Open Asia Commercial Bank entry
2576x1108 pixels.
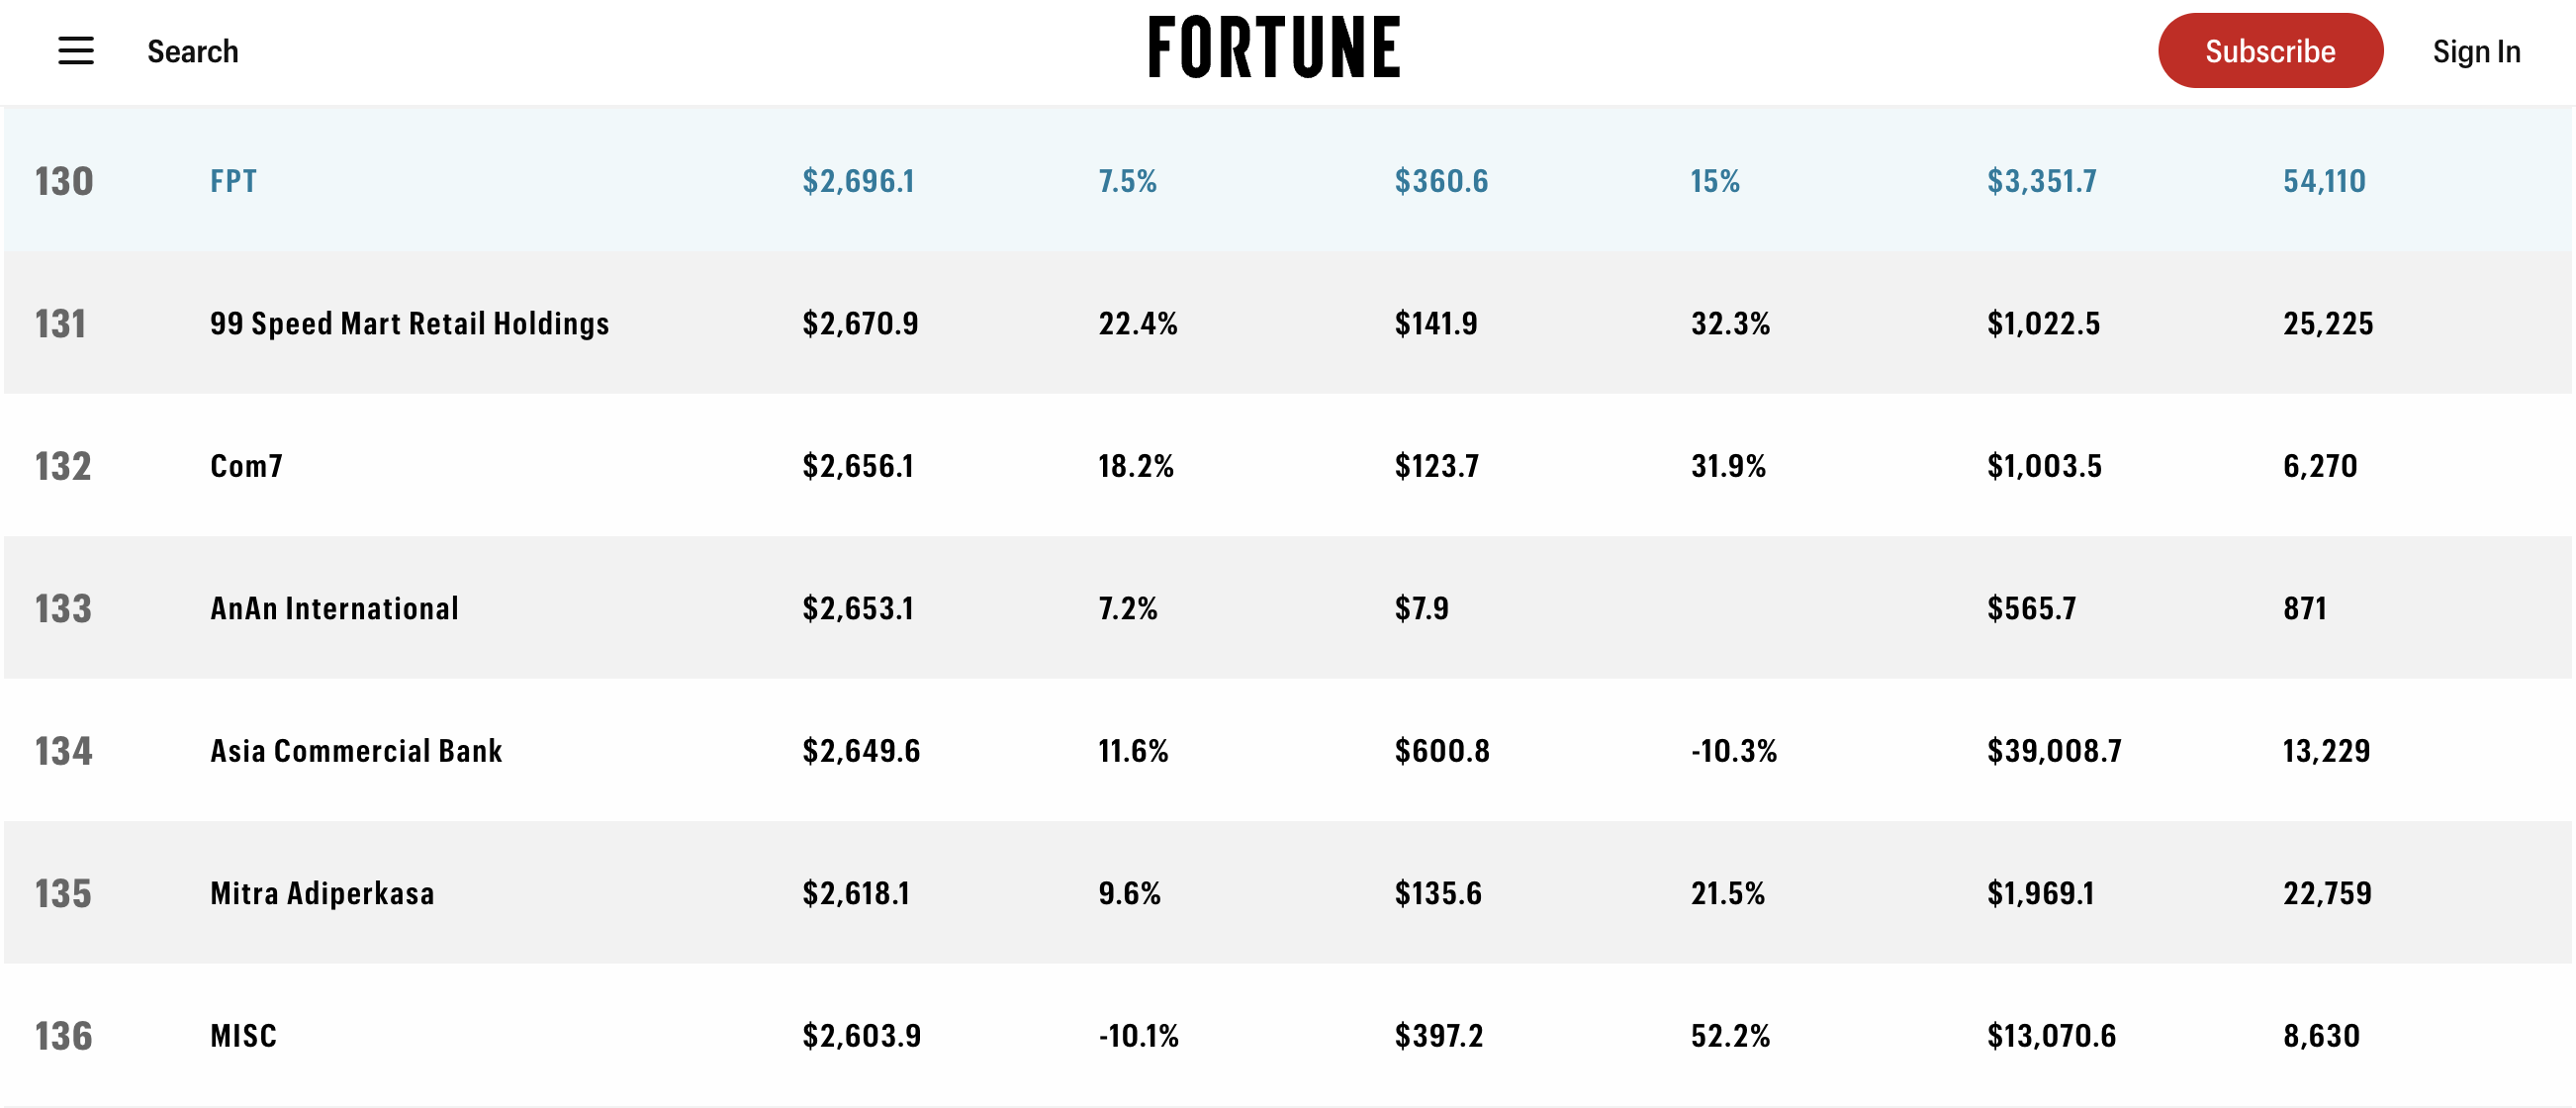356,751
